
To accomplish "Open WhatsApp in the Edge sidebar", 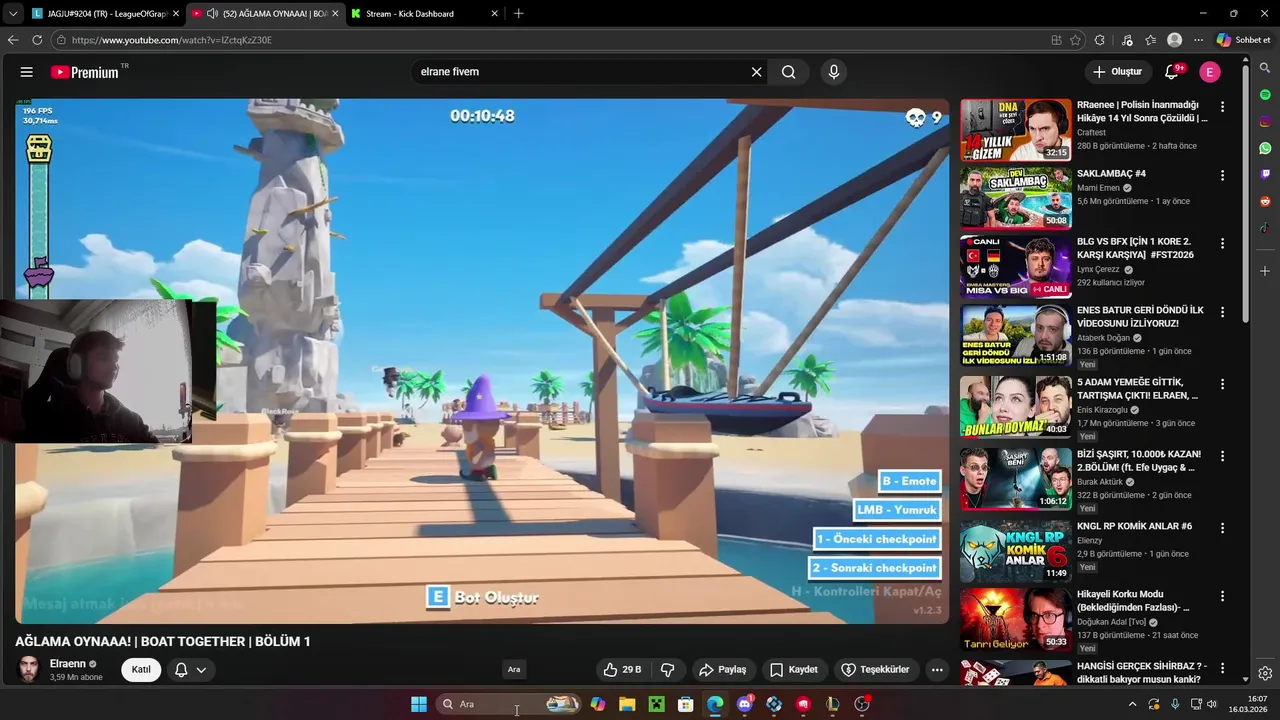I will click(1265, 148).
